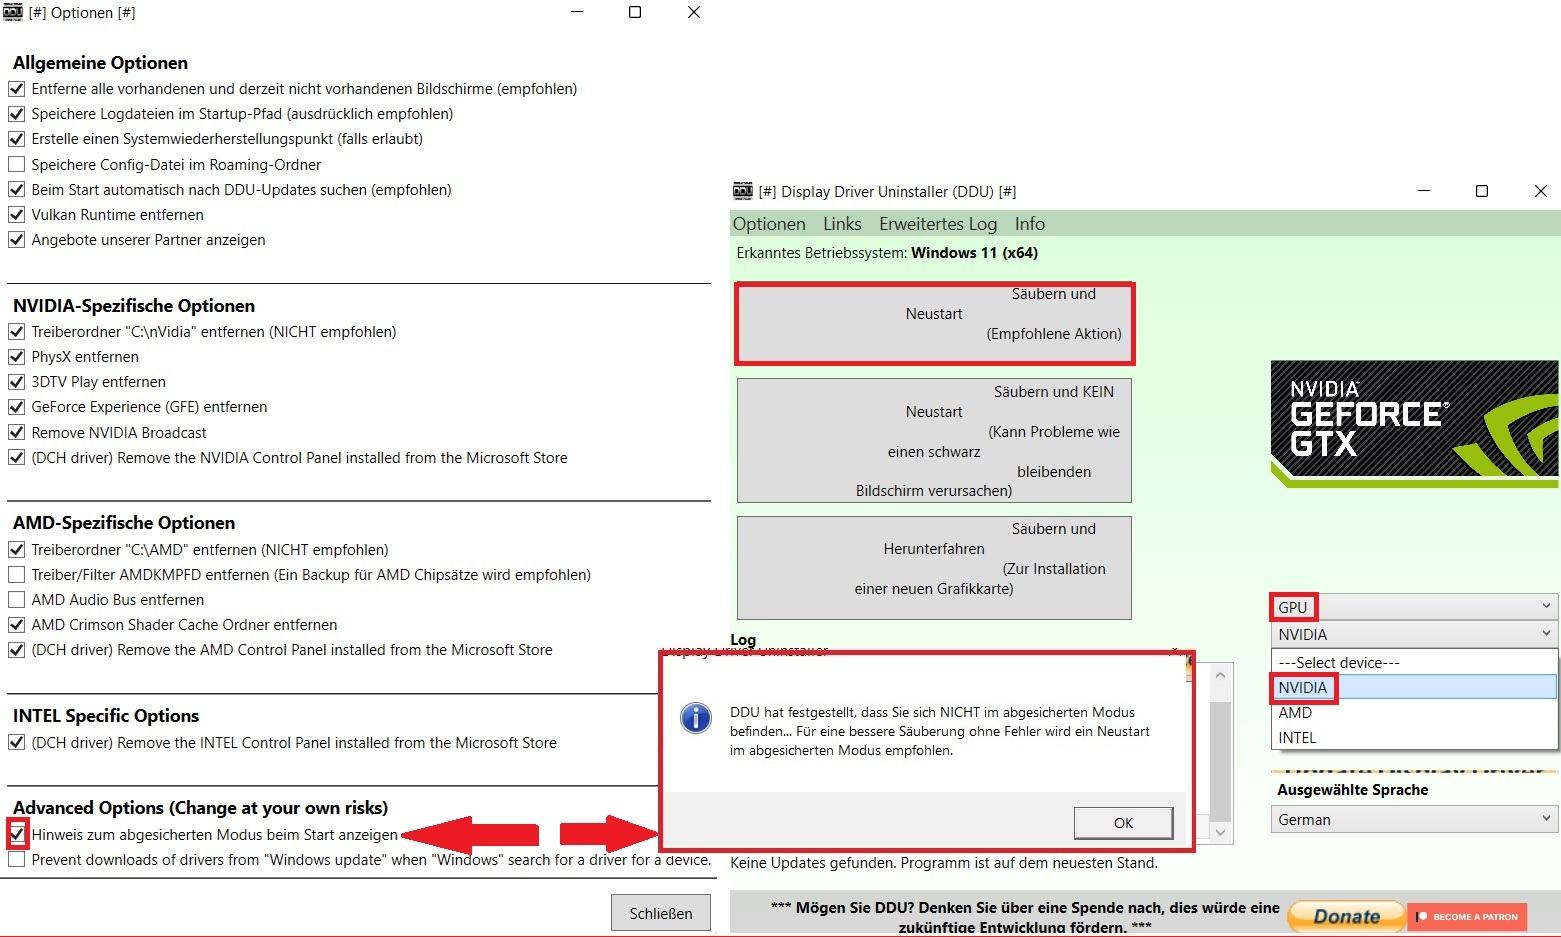Open the Links menu in DDU

pyautogui.click(x=842, y=224)
